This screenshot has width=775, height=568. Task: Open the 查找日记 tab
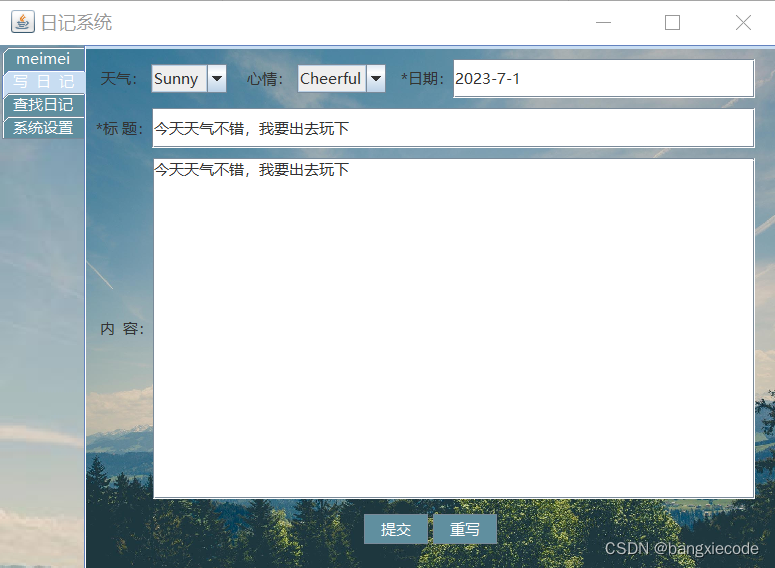[x=43, y=105]
